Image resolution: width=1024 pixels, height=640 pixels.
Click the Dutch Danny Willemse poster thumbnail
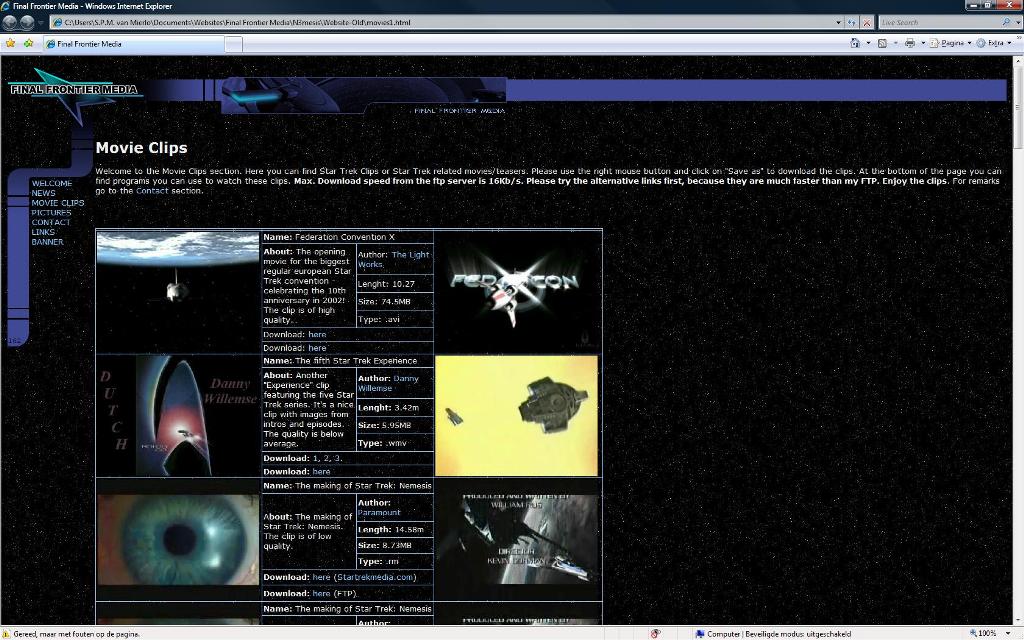point(178,415)
